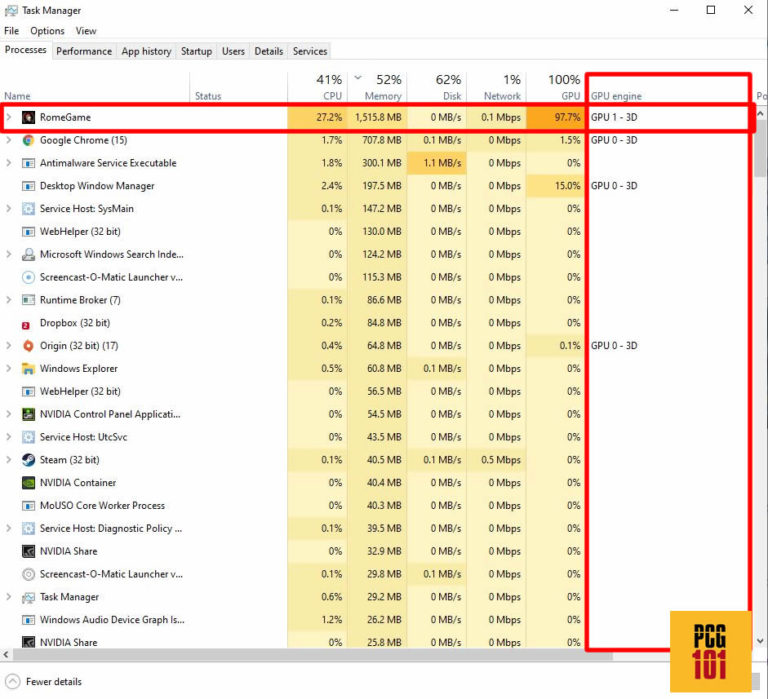Click the horizontal scrollbar left arrow
The image size is (768, 699).
(6, 655)
